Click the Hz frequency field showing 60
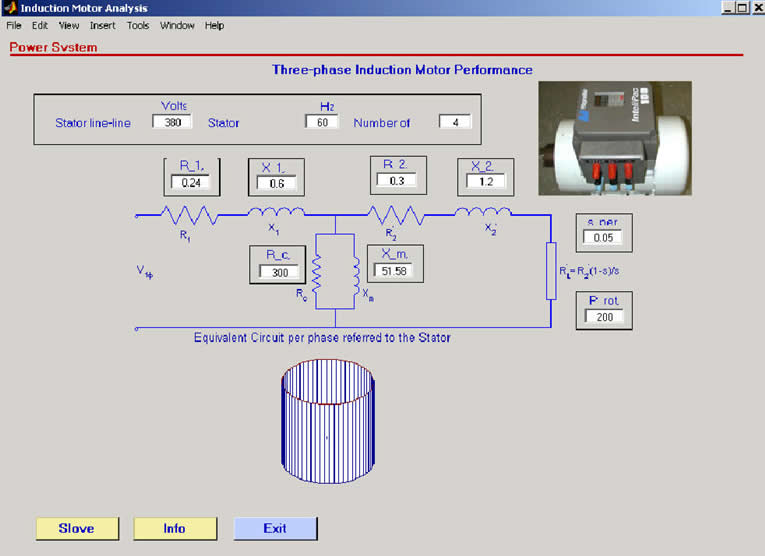765x556 pixels. (322, 122)
